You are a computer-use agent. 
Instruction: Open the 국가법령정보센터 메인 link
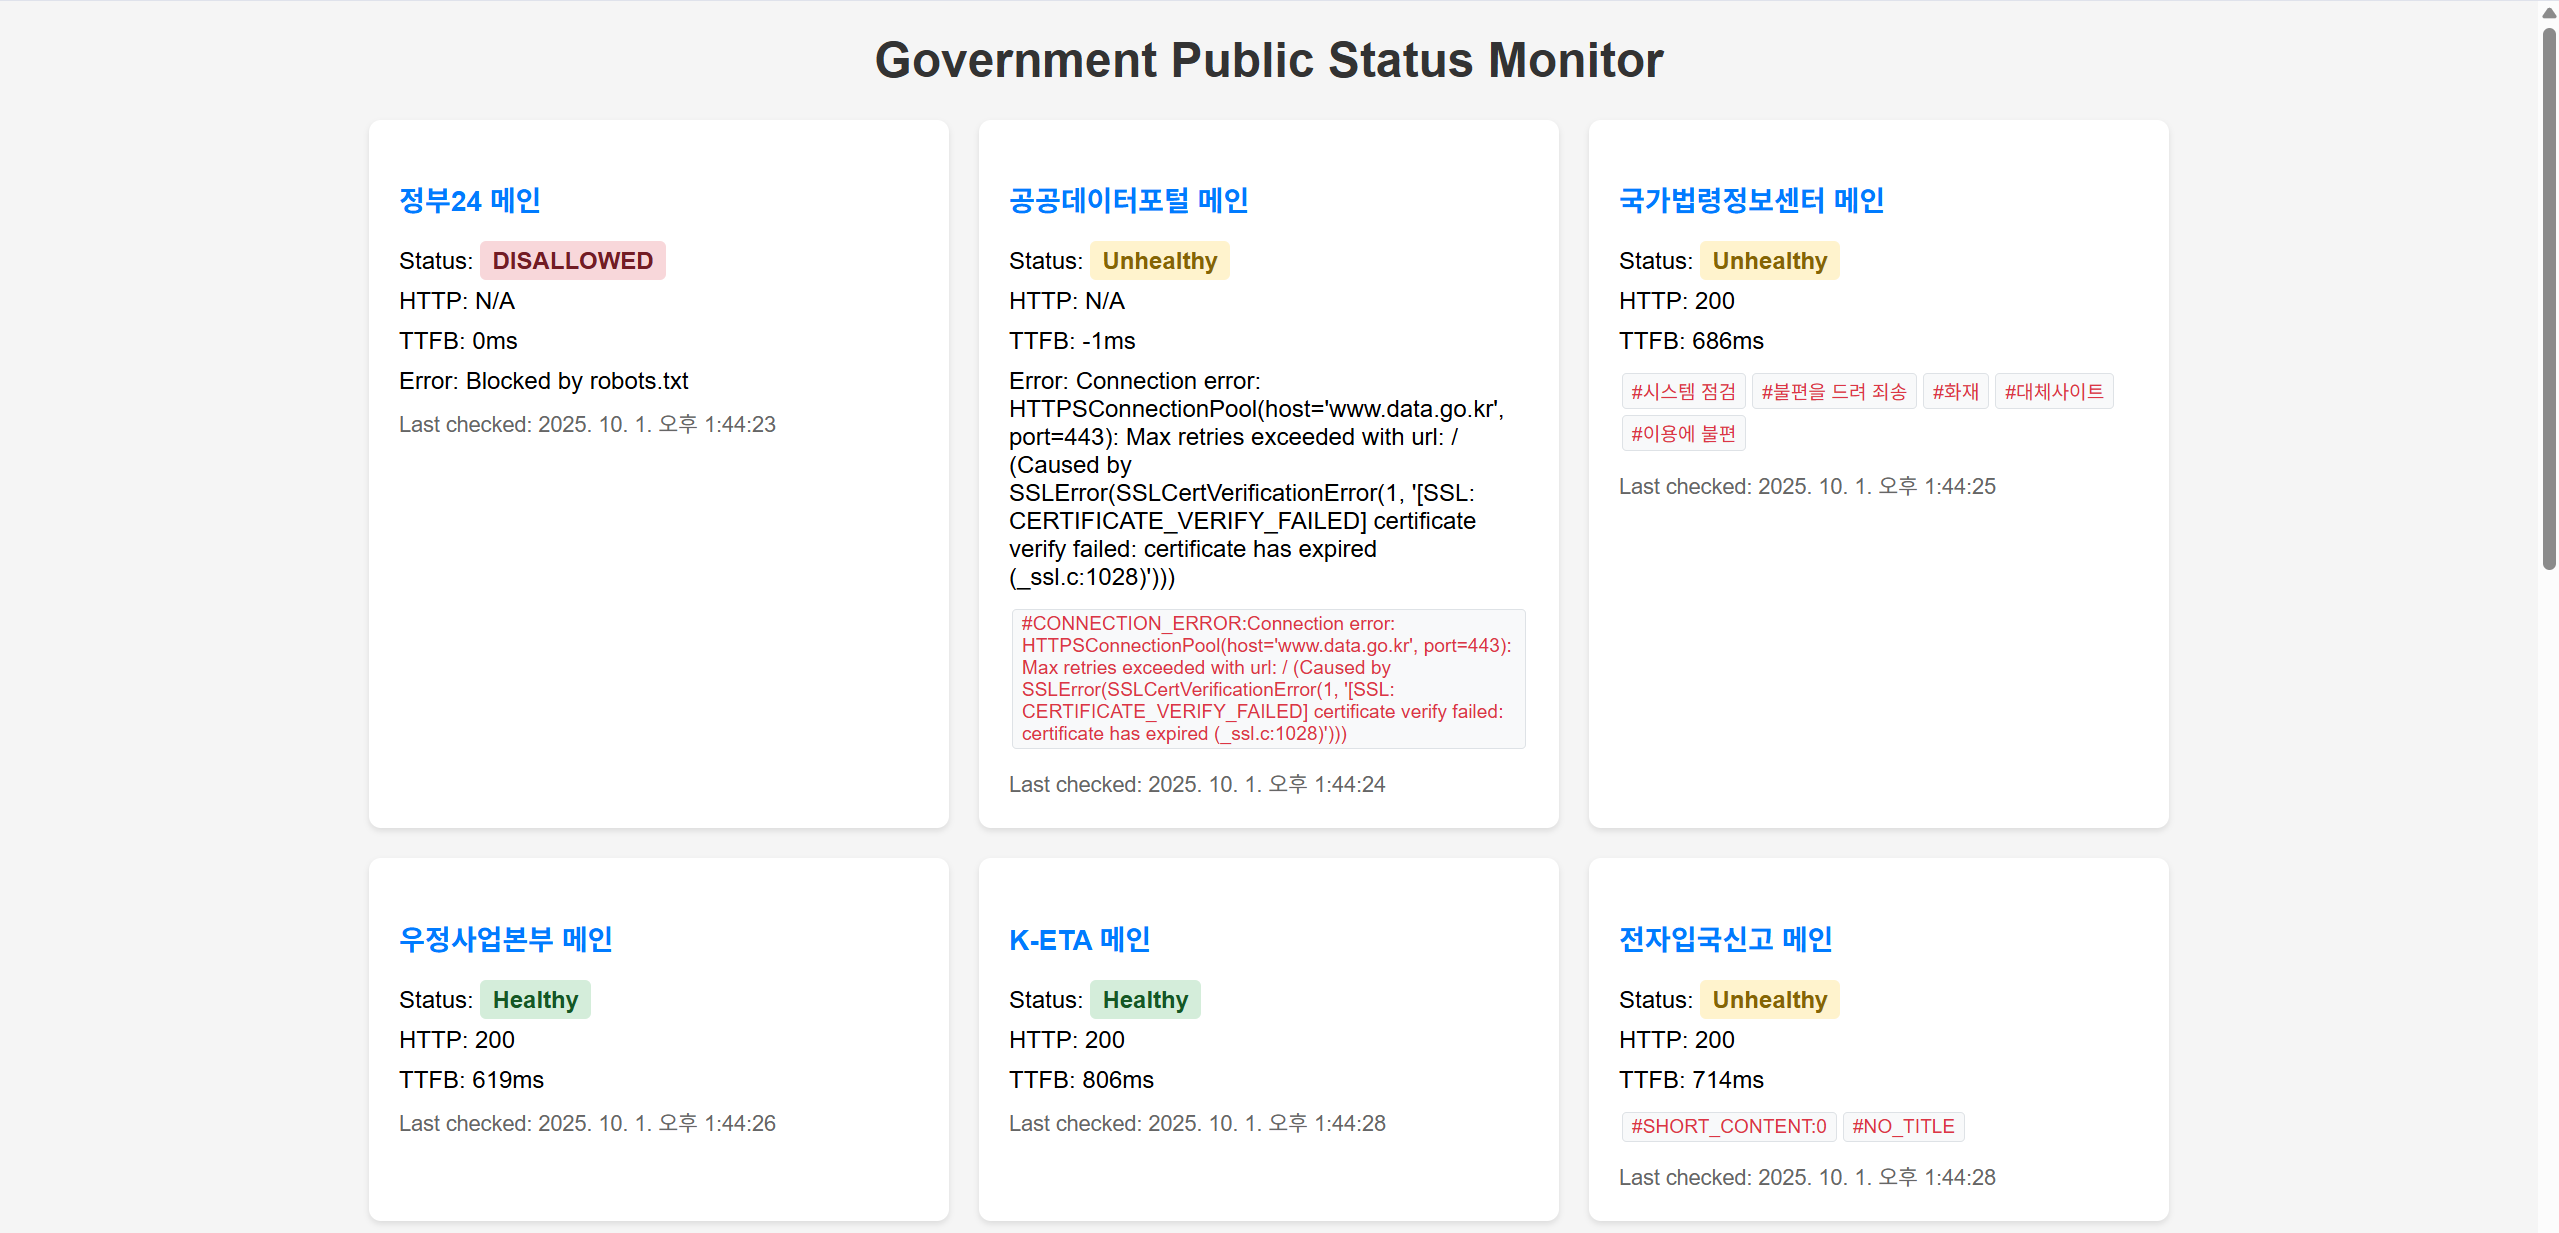point(1751,201)
